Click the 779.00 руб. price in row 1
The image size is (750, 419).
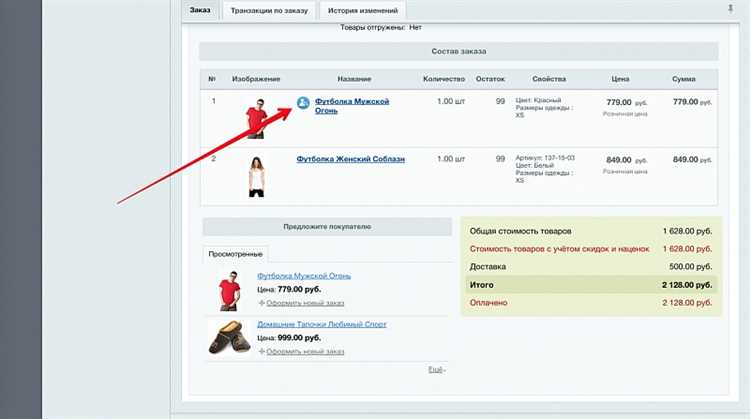pyautogui.click(x=627, y=102)
